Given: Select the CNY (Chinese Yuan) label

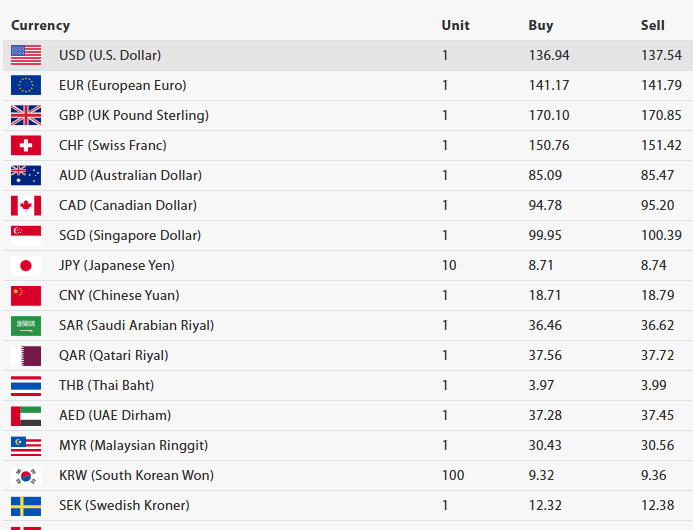Looking at the screenshot, I should click(119, 295).
